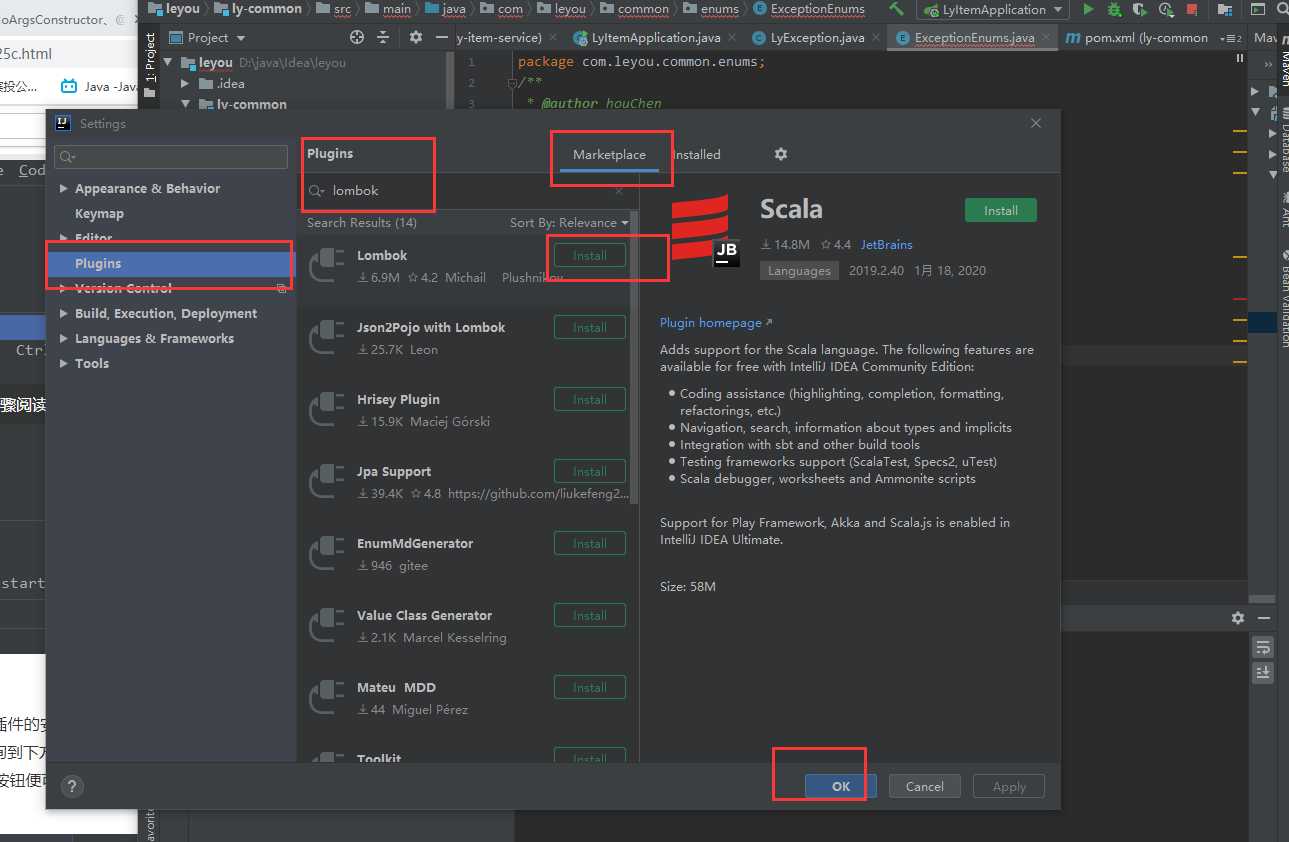The height and width of the screenshot is (842, 1289).
Task: Start debugging with the bug icon
Action: click(1114, 10)
